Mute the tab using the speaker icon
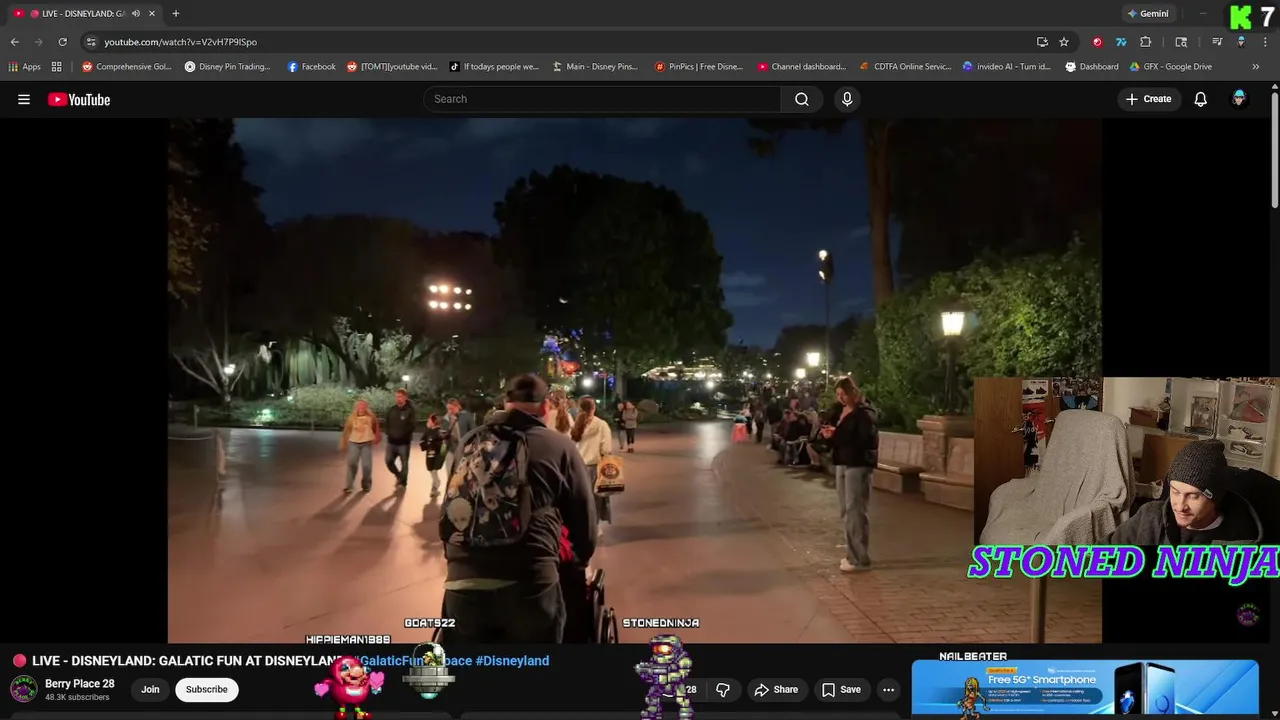This screenshot has height=720, width=1280. [136, 14]
